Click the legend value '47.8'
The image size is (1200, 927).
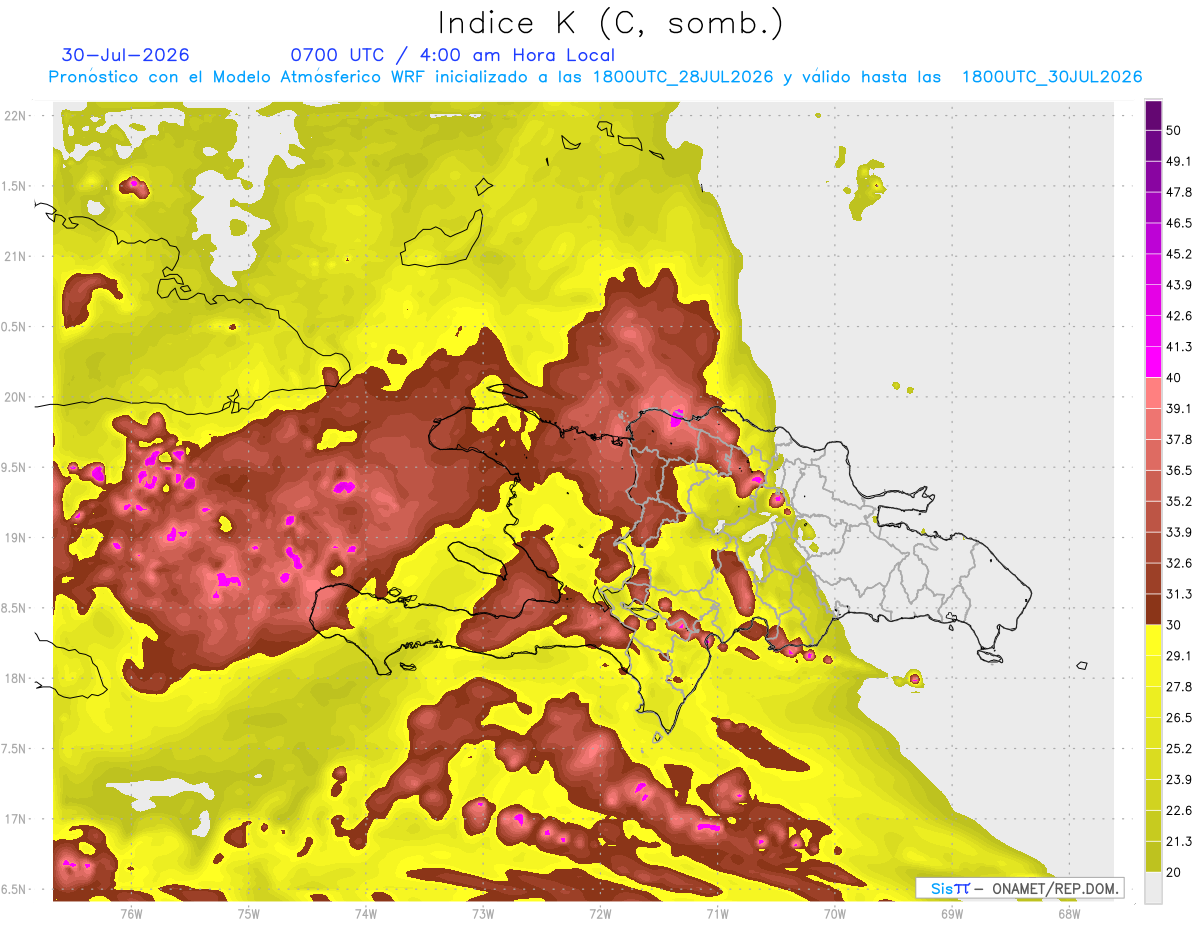click(1179, 192)
